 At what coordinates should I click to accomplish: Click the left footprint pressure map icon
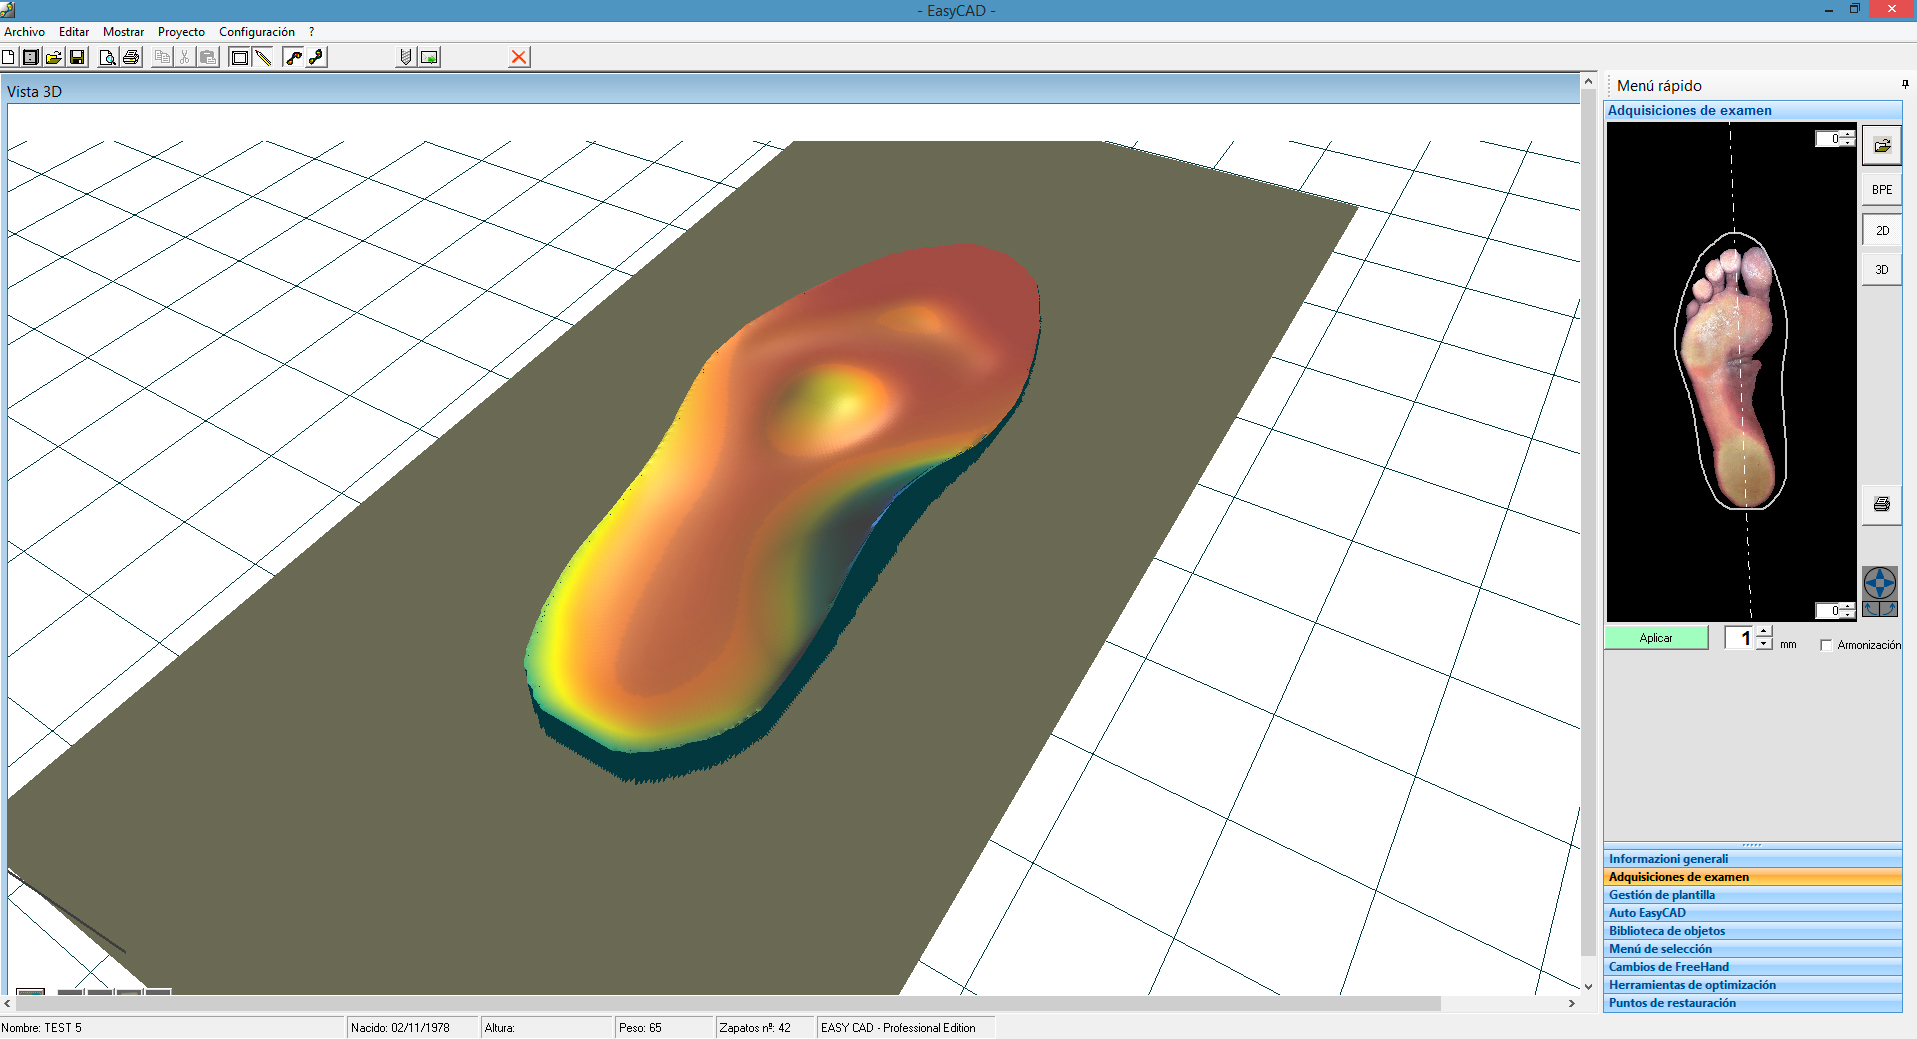click(293, 58)
